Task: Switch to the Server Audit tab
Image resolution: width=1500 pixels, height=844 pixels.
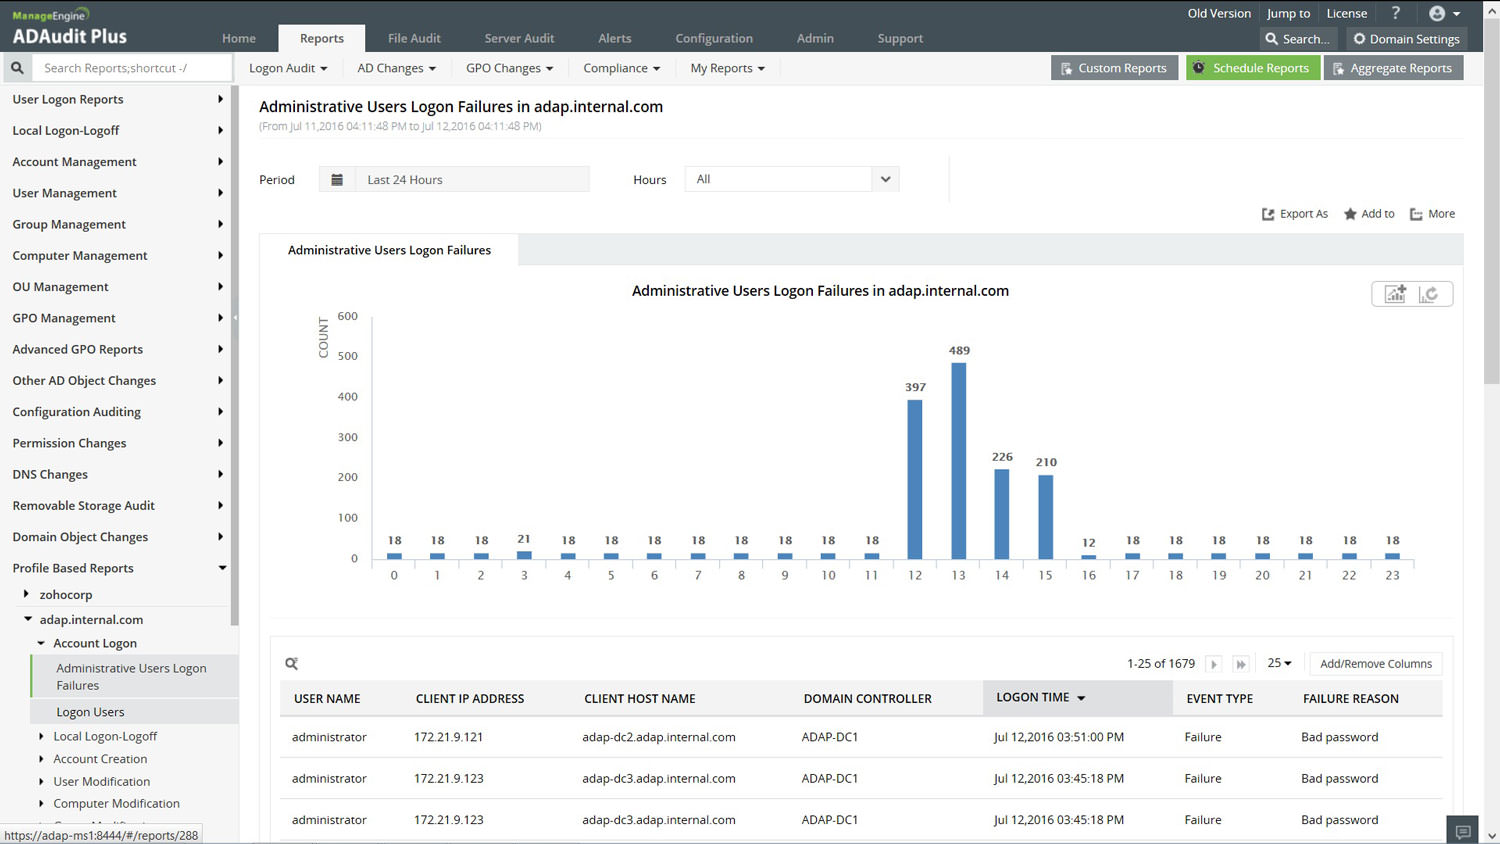Action: [519, 38]
